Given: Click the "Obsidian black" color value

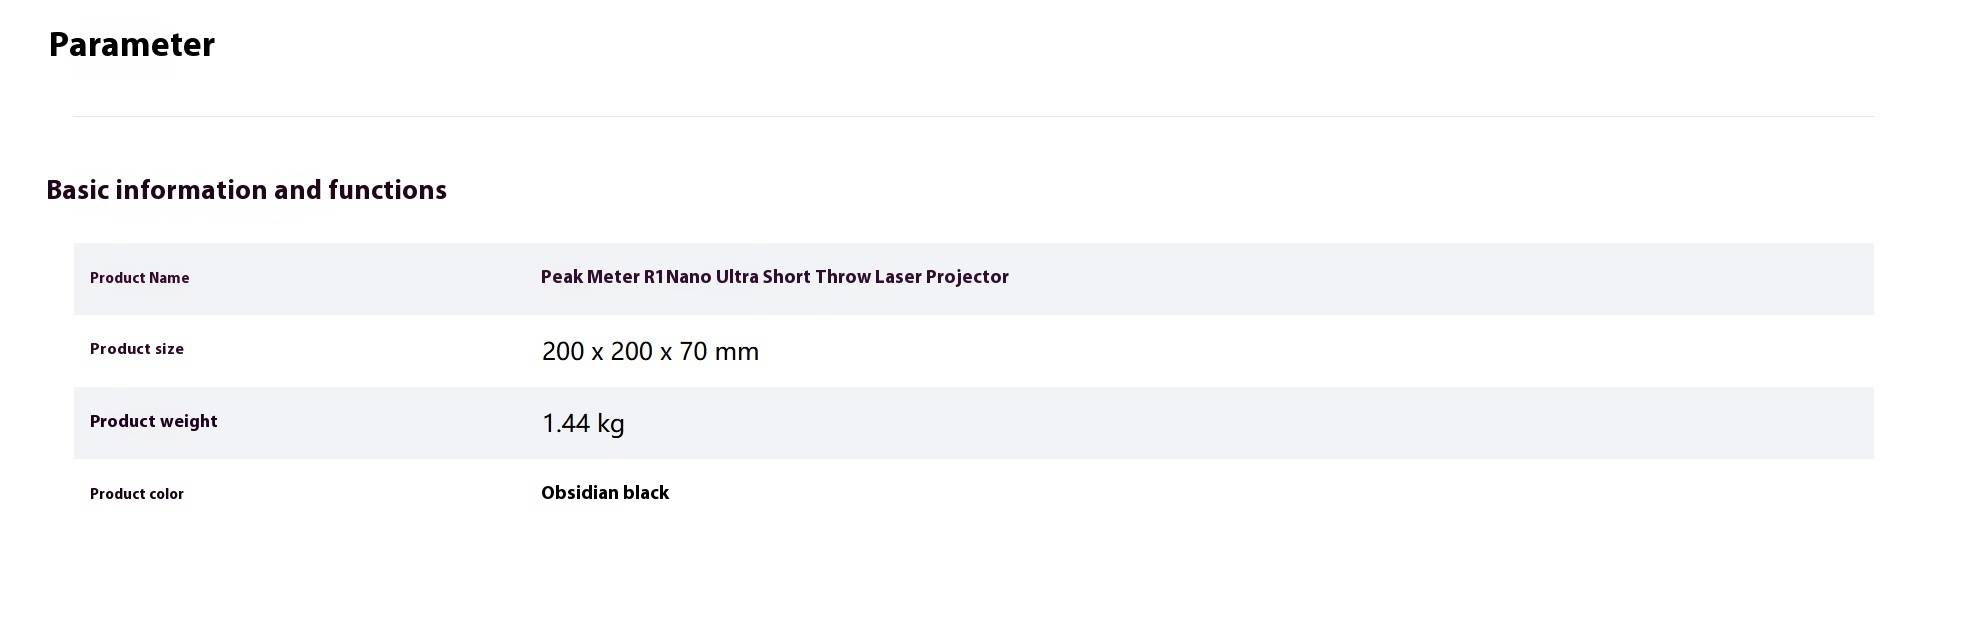Looking at the screenshot, I should pyautogui.click(x=605, y=493).
